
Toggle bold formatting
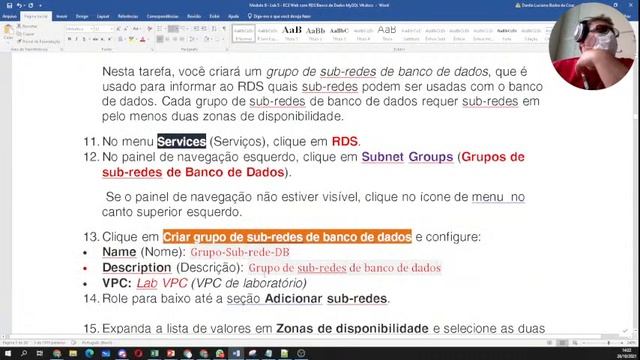69,39
